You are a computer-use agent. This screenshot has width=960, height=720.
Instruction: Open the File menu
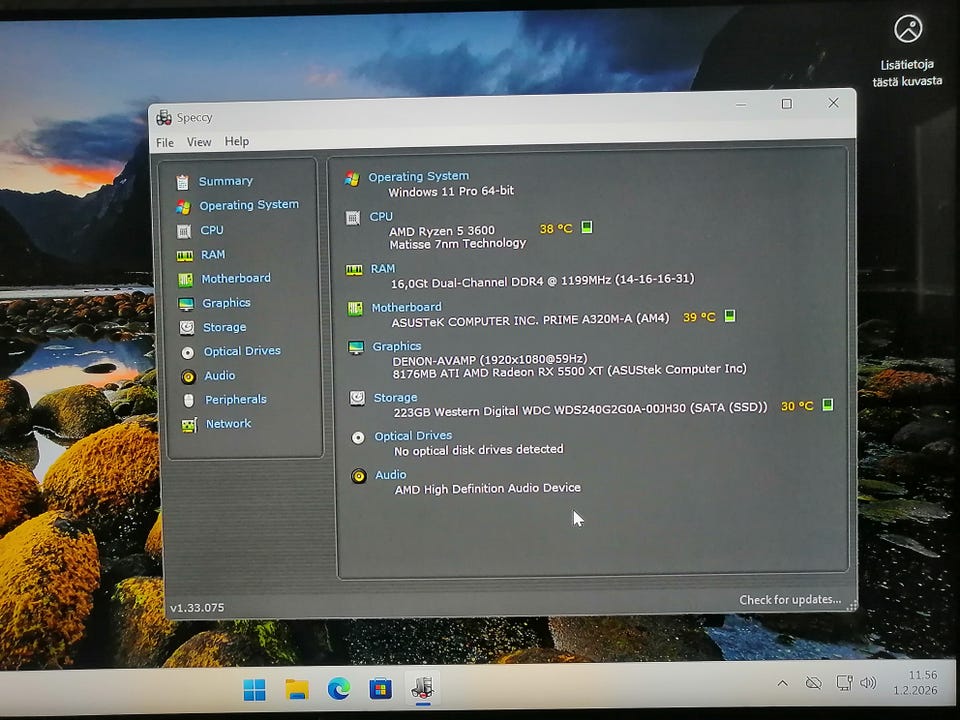coord(165,142)
